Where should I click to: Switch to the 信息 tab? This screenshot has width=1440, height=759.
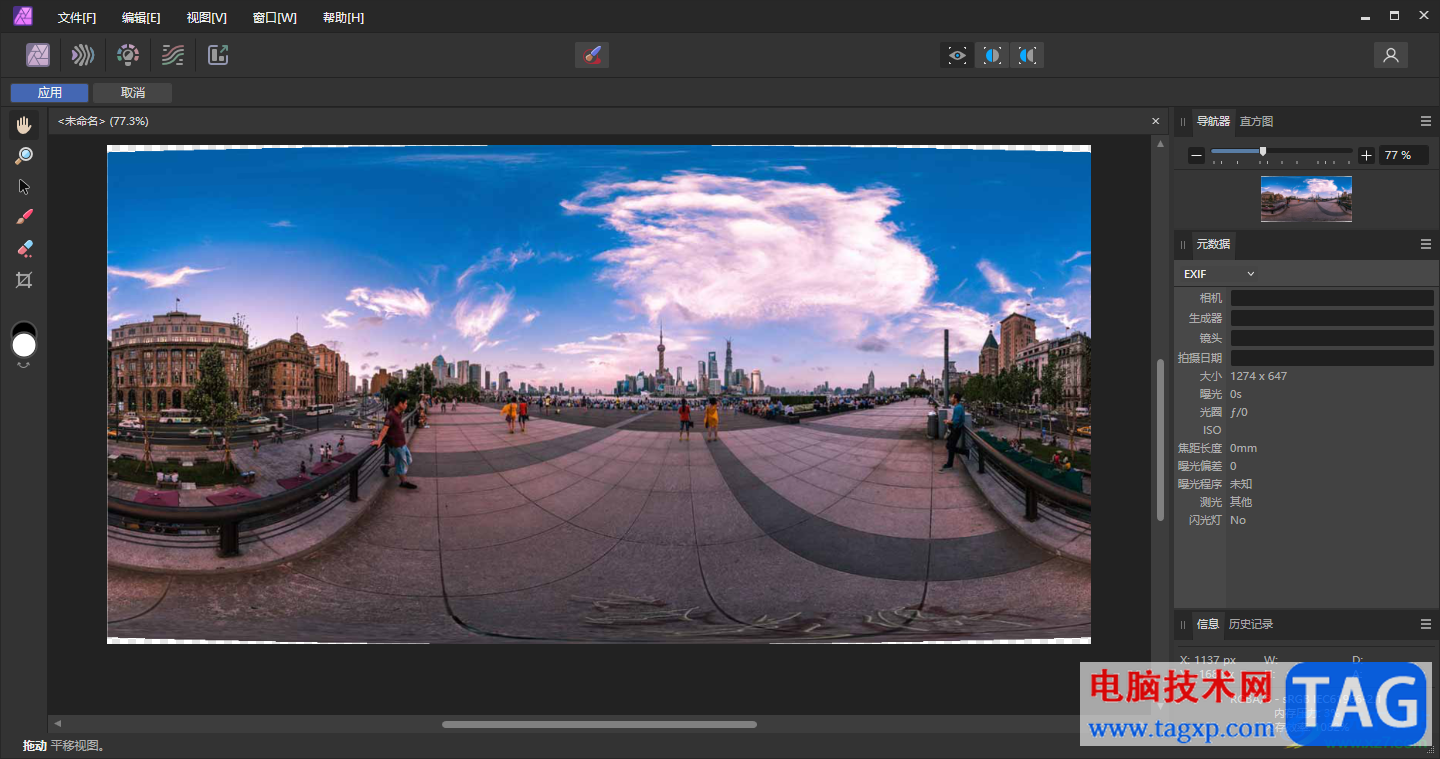point(1208,624)
